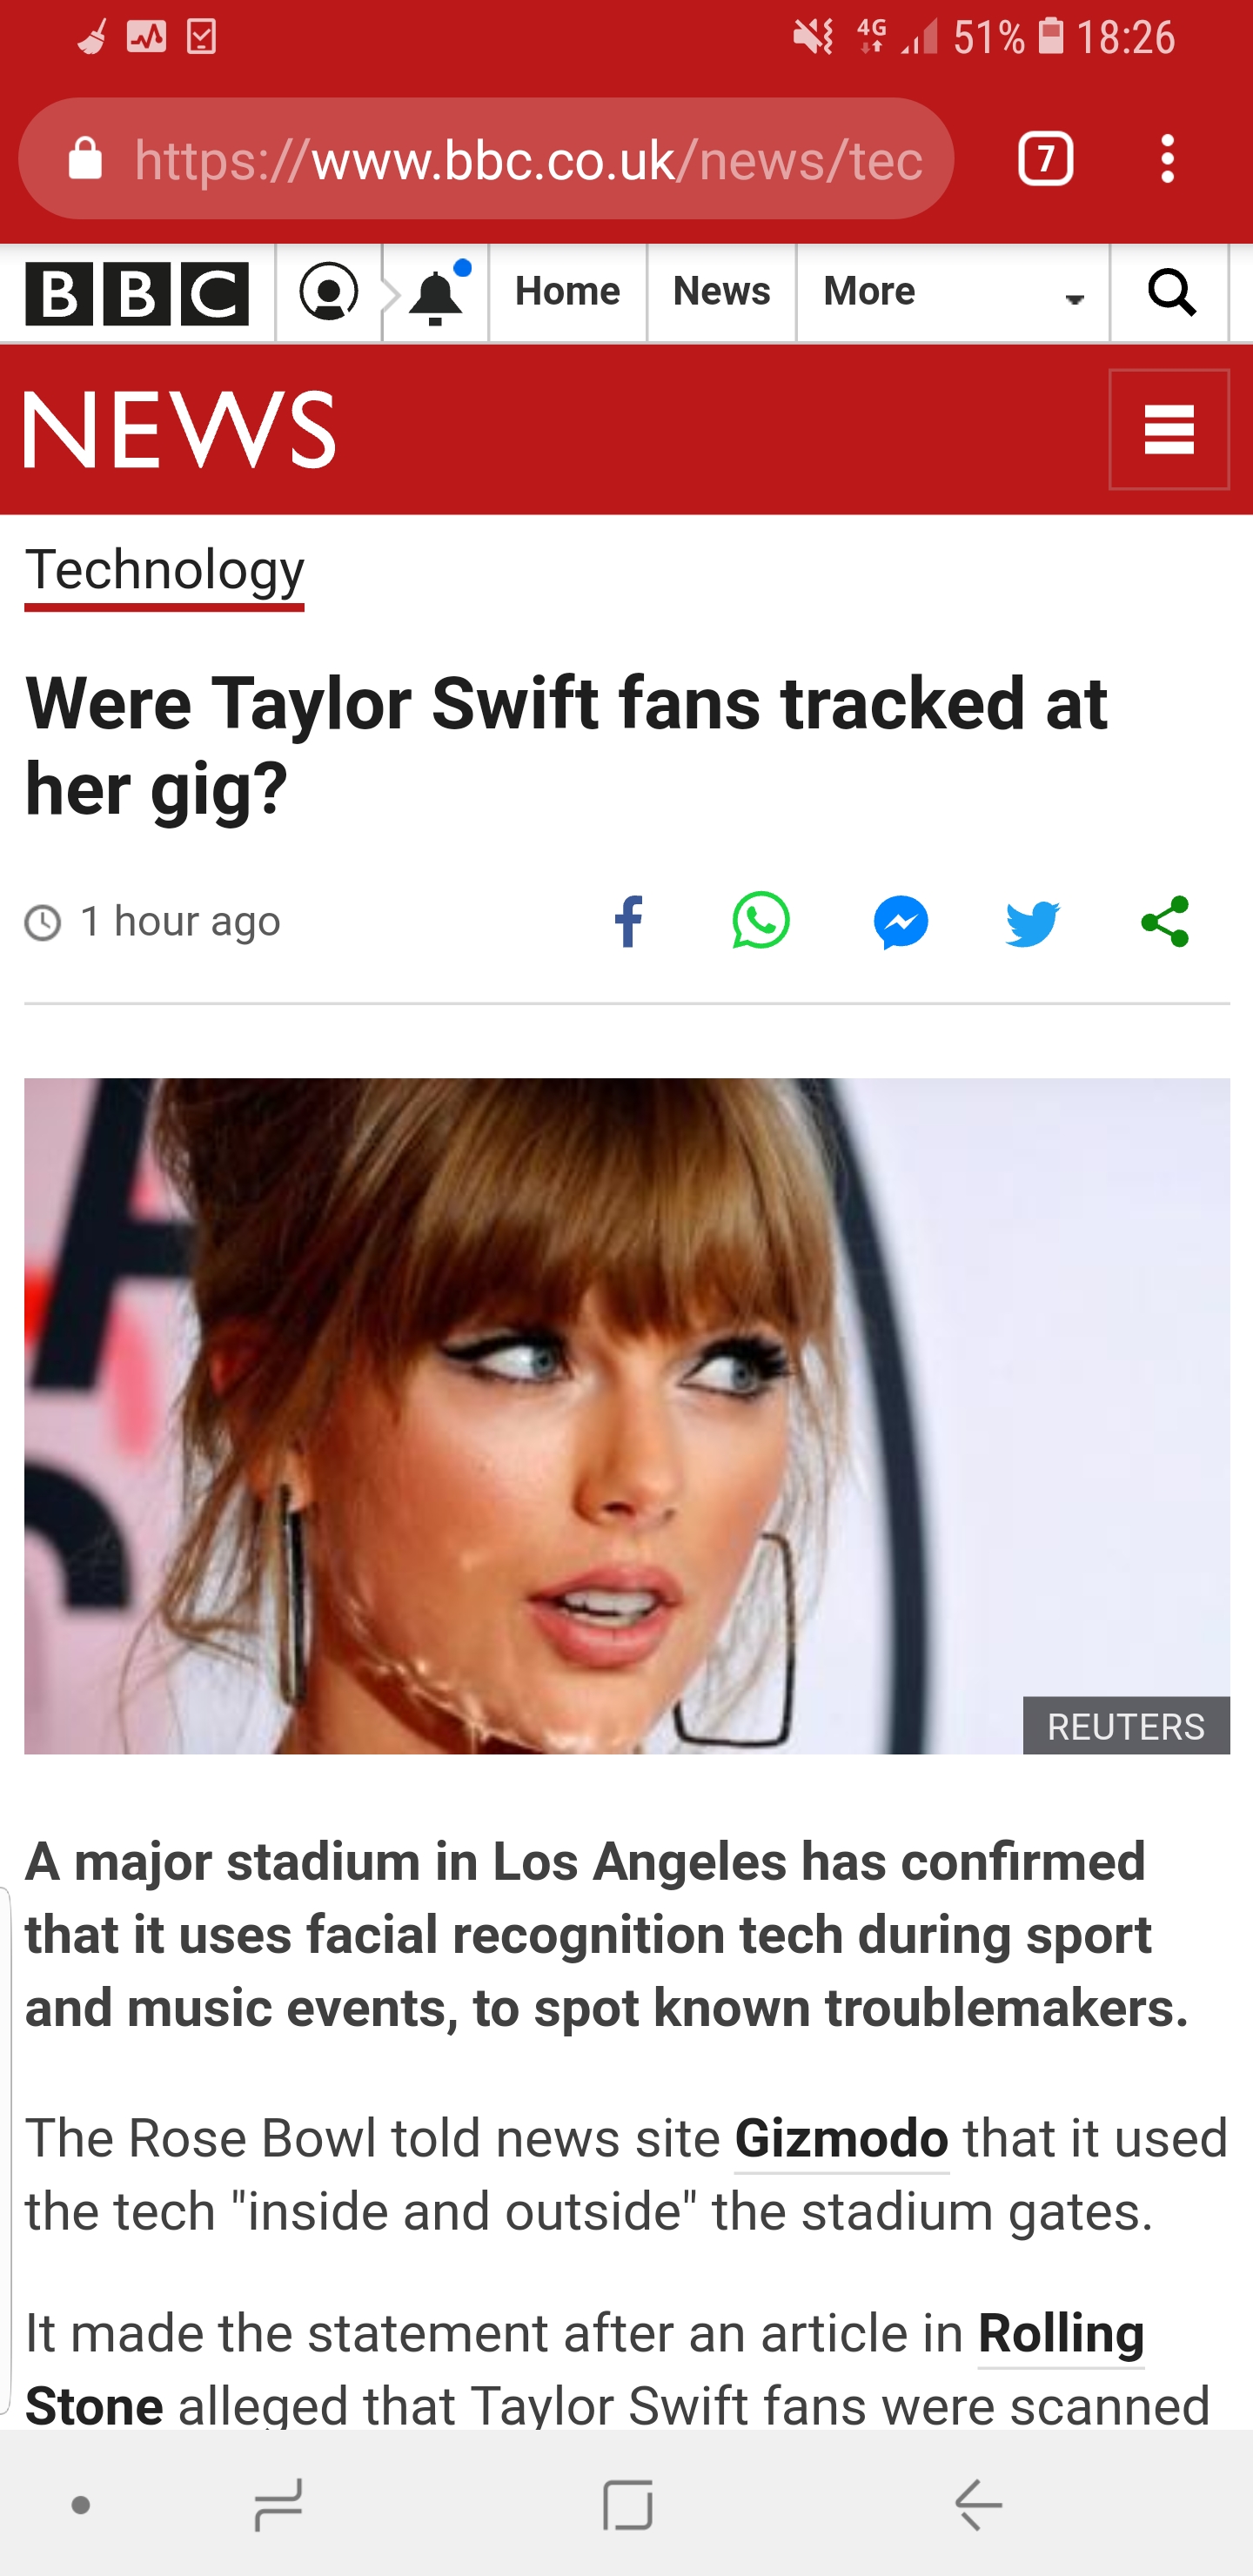Open the News section hamburger menu
1253x2576 pixels.
1169,429
